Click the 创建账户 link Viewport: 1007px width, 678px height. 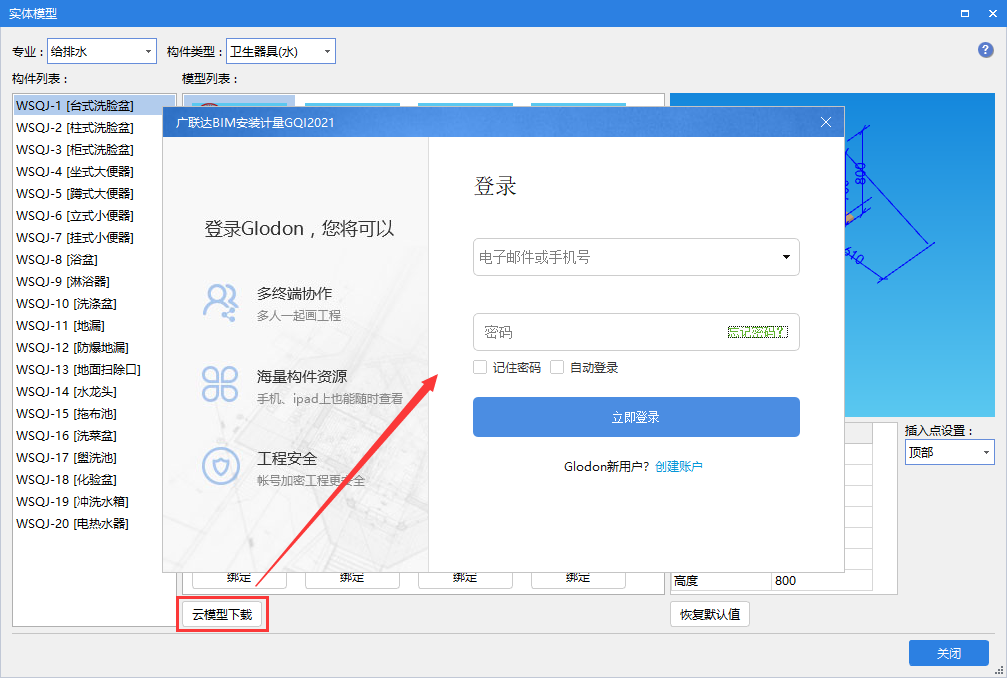click(x=678, y=466)
